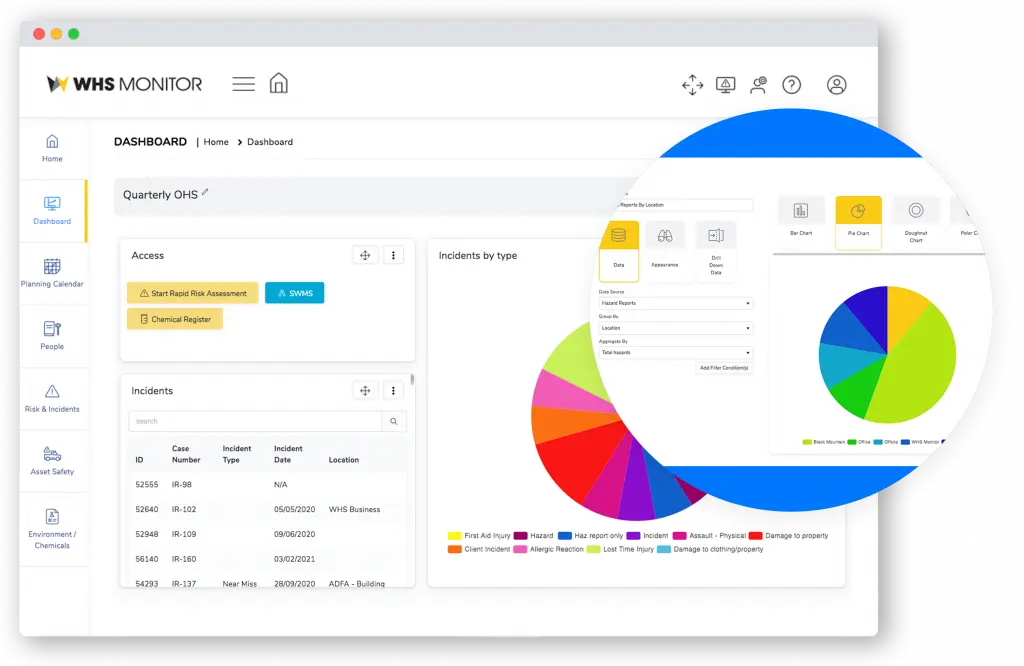Select the People section in the sidebar
Image resolution: width=1024 pixels, height=666 pixels.
click(51, 337)
